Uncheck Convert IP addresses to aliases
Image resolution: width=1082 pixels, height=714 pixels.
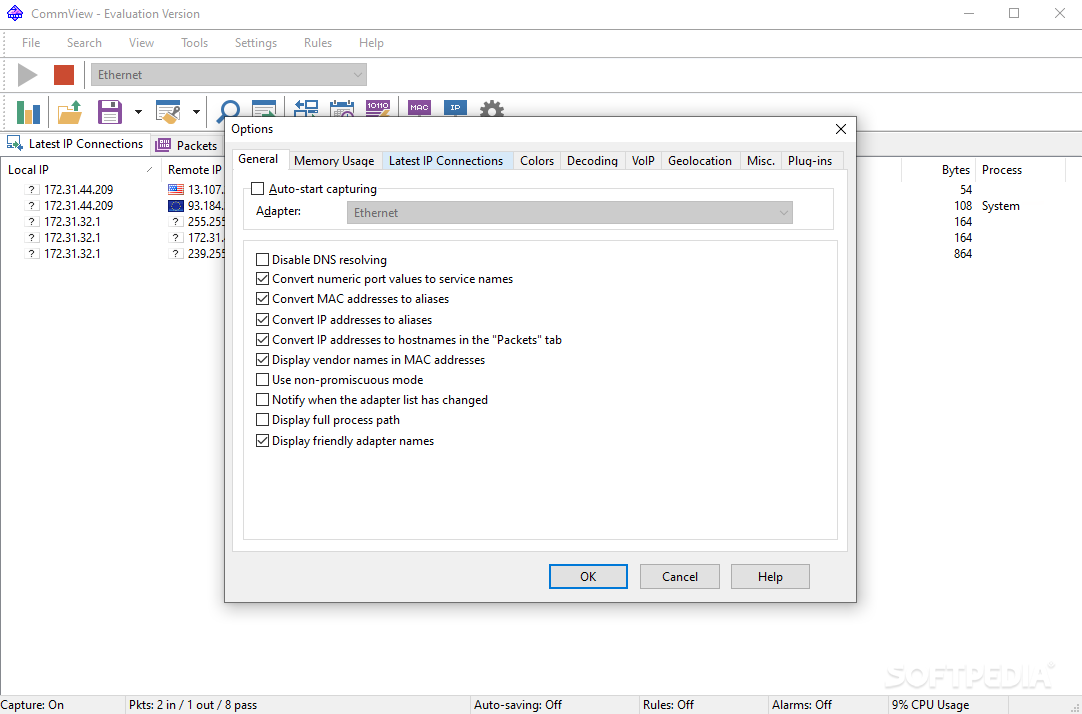(x=262, y=319)
